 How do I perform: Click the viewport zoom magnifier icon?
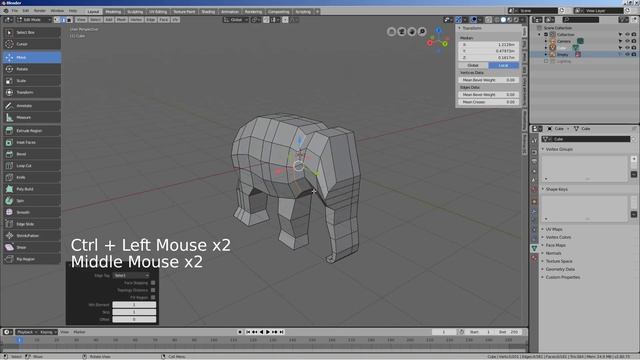coord(422,31)
